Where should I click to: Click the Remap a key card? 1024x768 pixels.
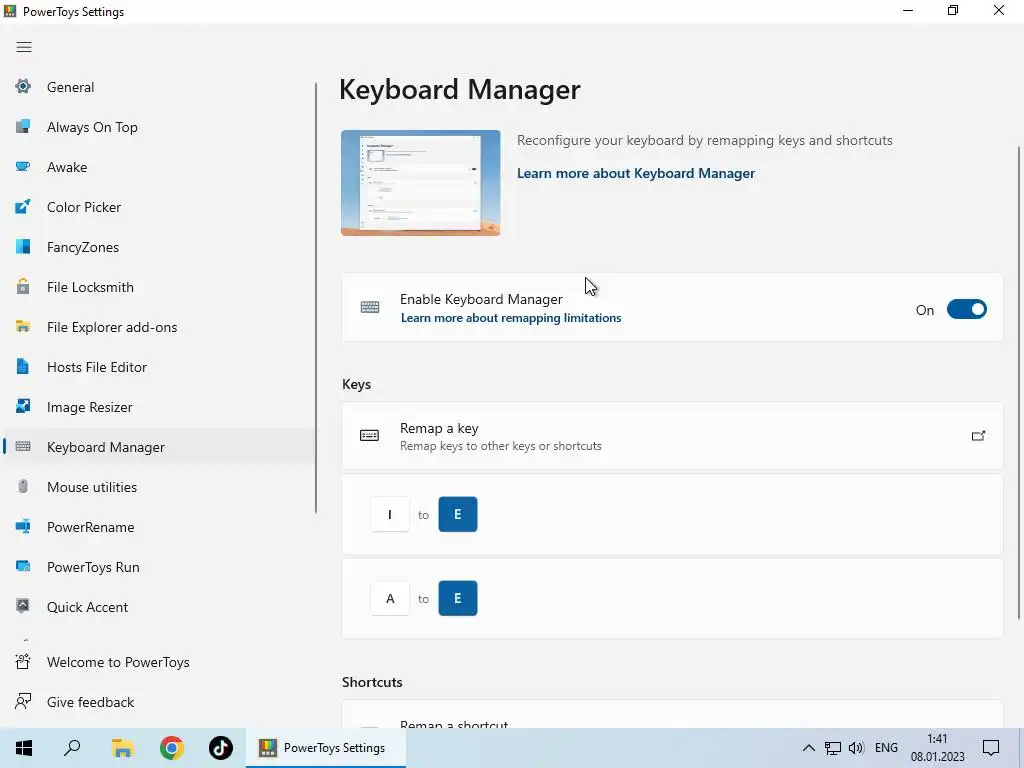click(672, 436)
